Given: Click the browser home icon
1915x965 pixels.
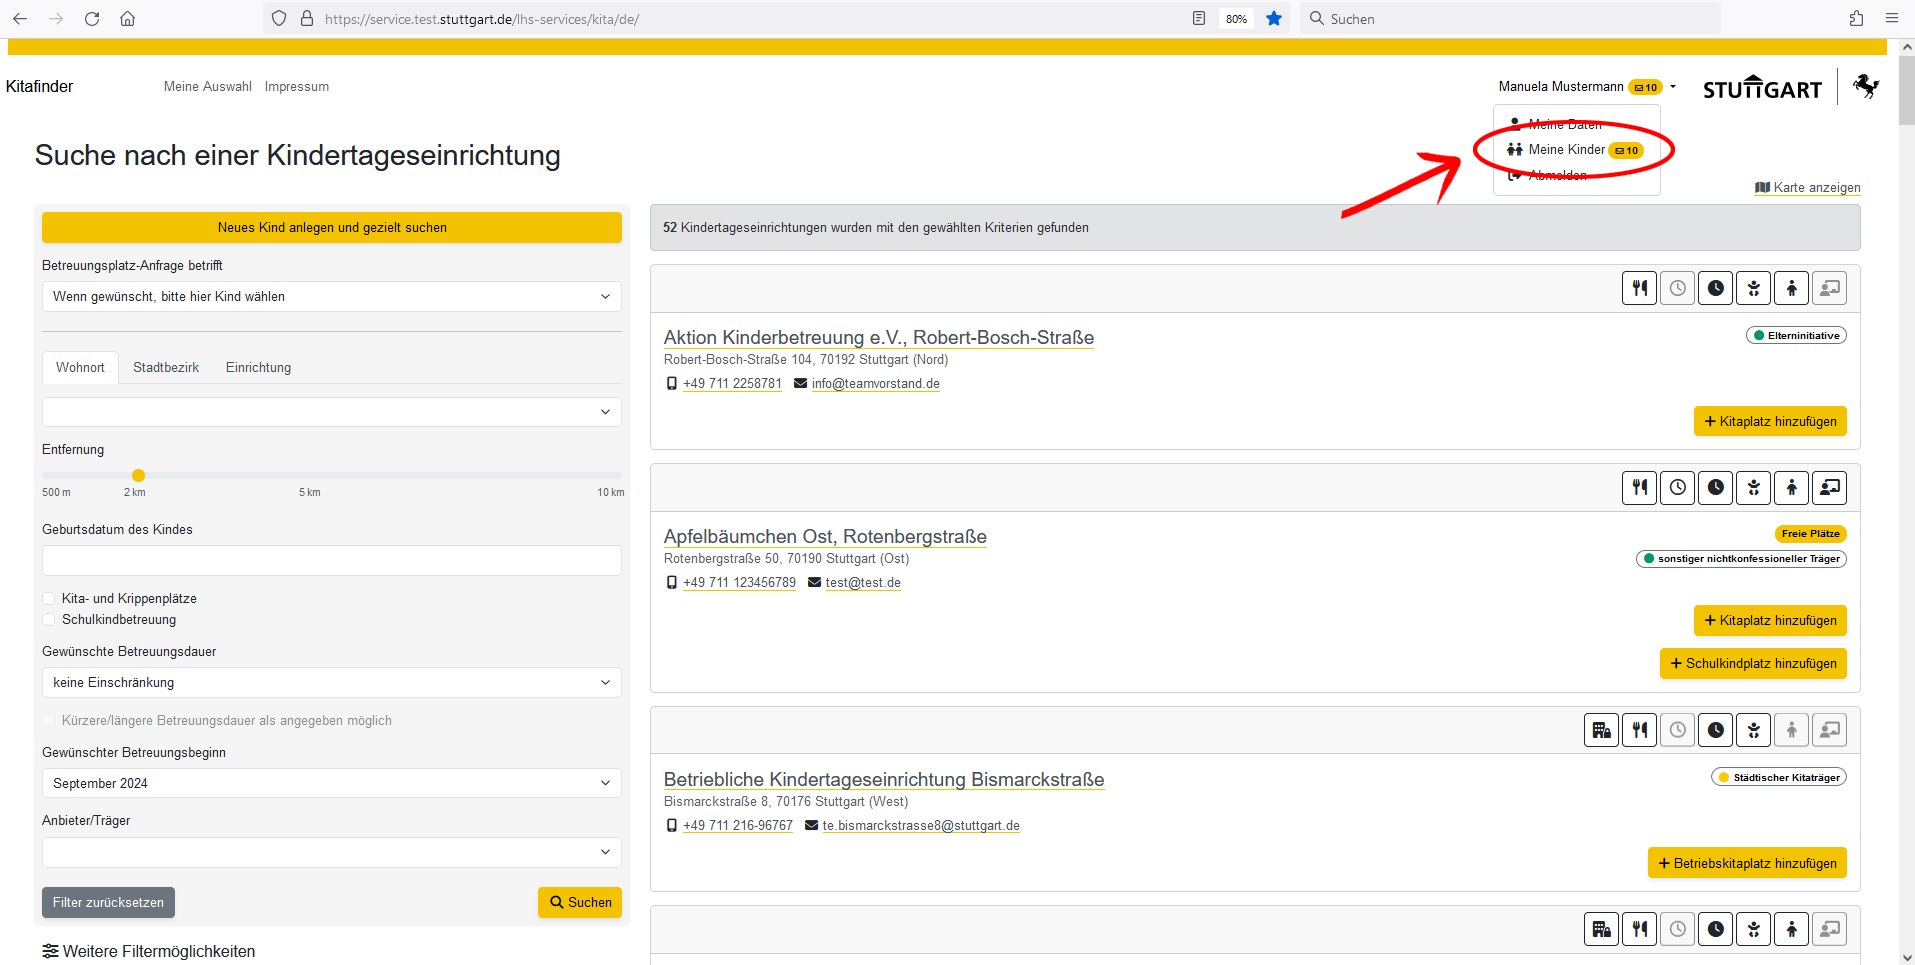Looking at the screenshot, I should tap(128, 18).
